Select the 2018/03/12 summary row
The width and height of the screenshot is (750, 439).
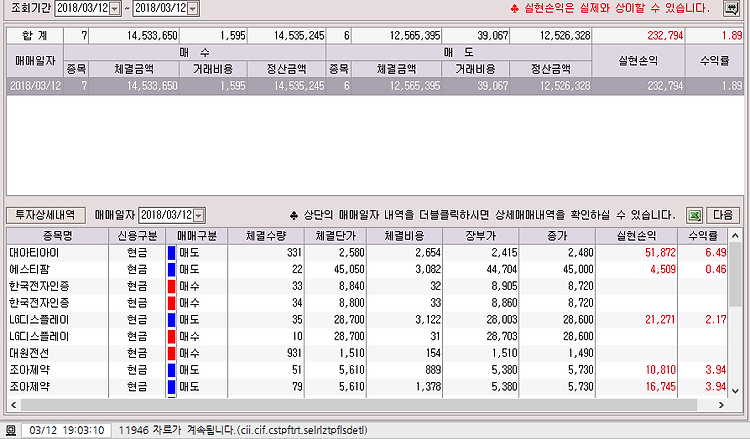(375, 86)
